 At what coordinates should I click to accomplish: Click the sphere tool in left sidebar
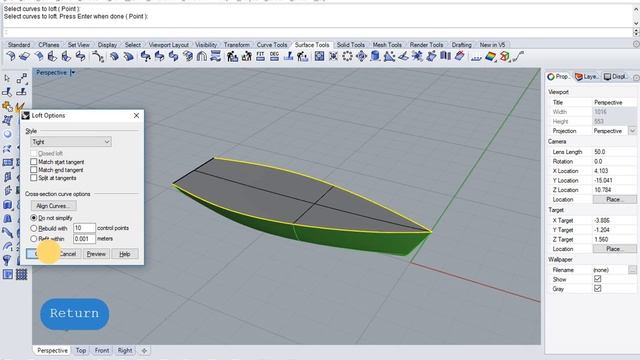pyautogui.click(x=7, y=134)
